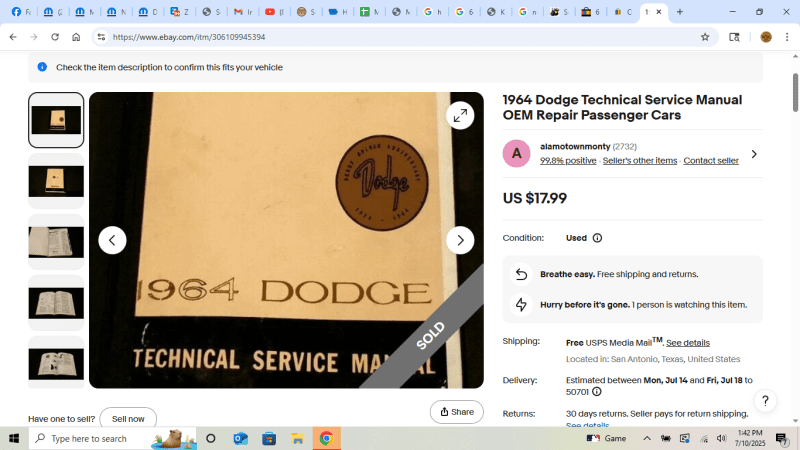
Task: Click the blue info icon in vehicle notice
Action: [x=42, y=67]
